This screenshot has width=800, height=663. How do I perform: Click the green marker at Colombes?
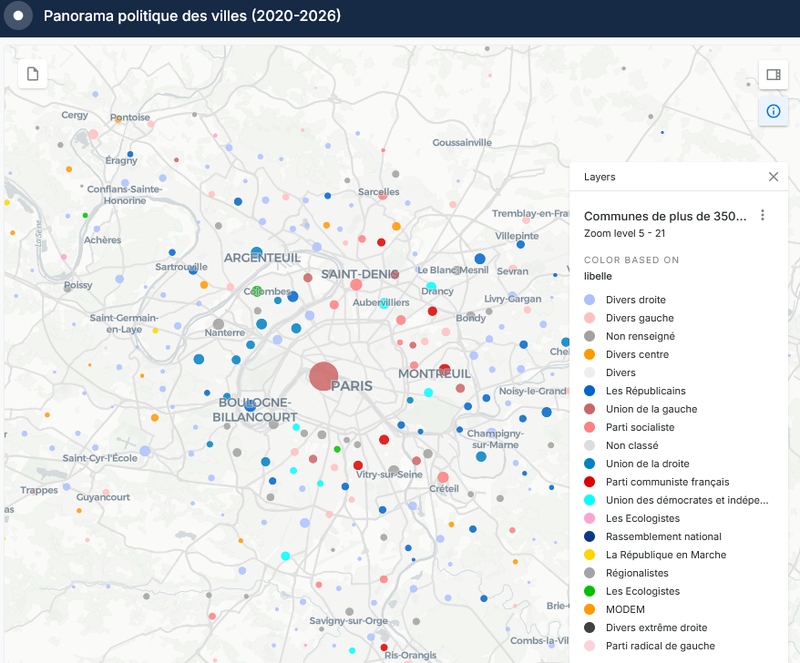point(257,291)
